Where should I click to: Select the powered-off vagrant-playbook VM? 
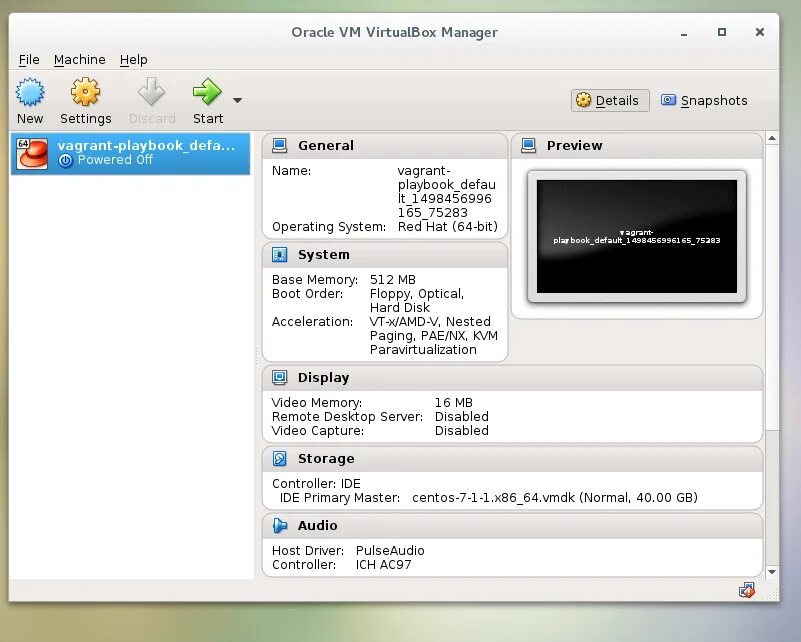[x=130, y=153]
